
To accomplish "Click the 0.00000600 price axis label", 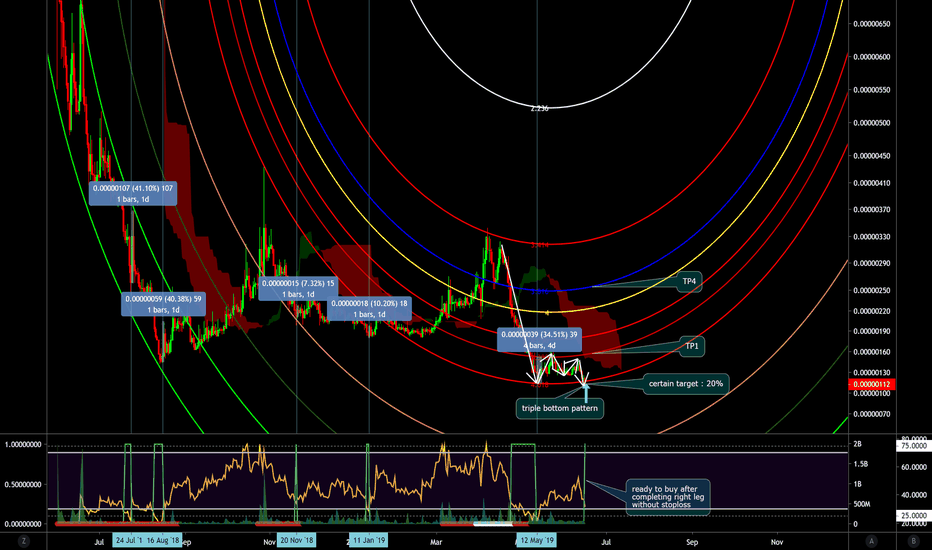I will coord(871,57).
